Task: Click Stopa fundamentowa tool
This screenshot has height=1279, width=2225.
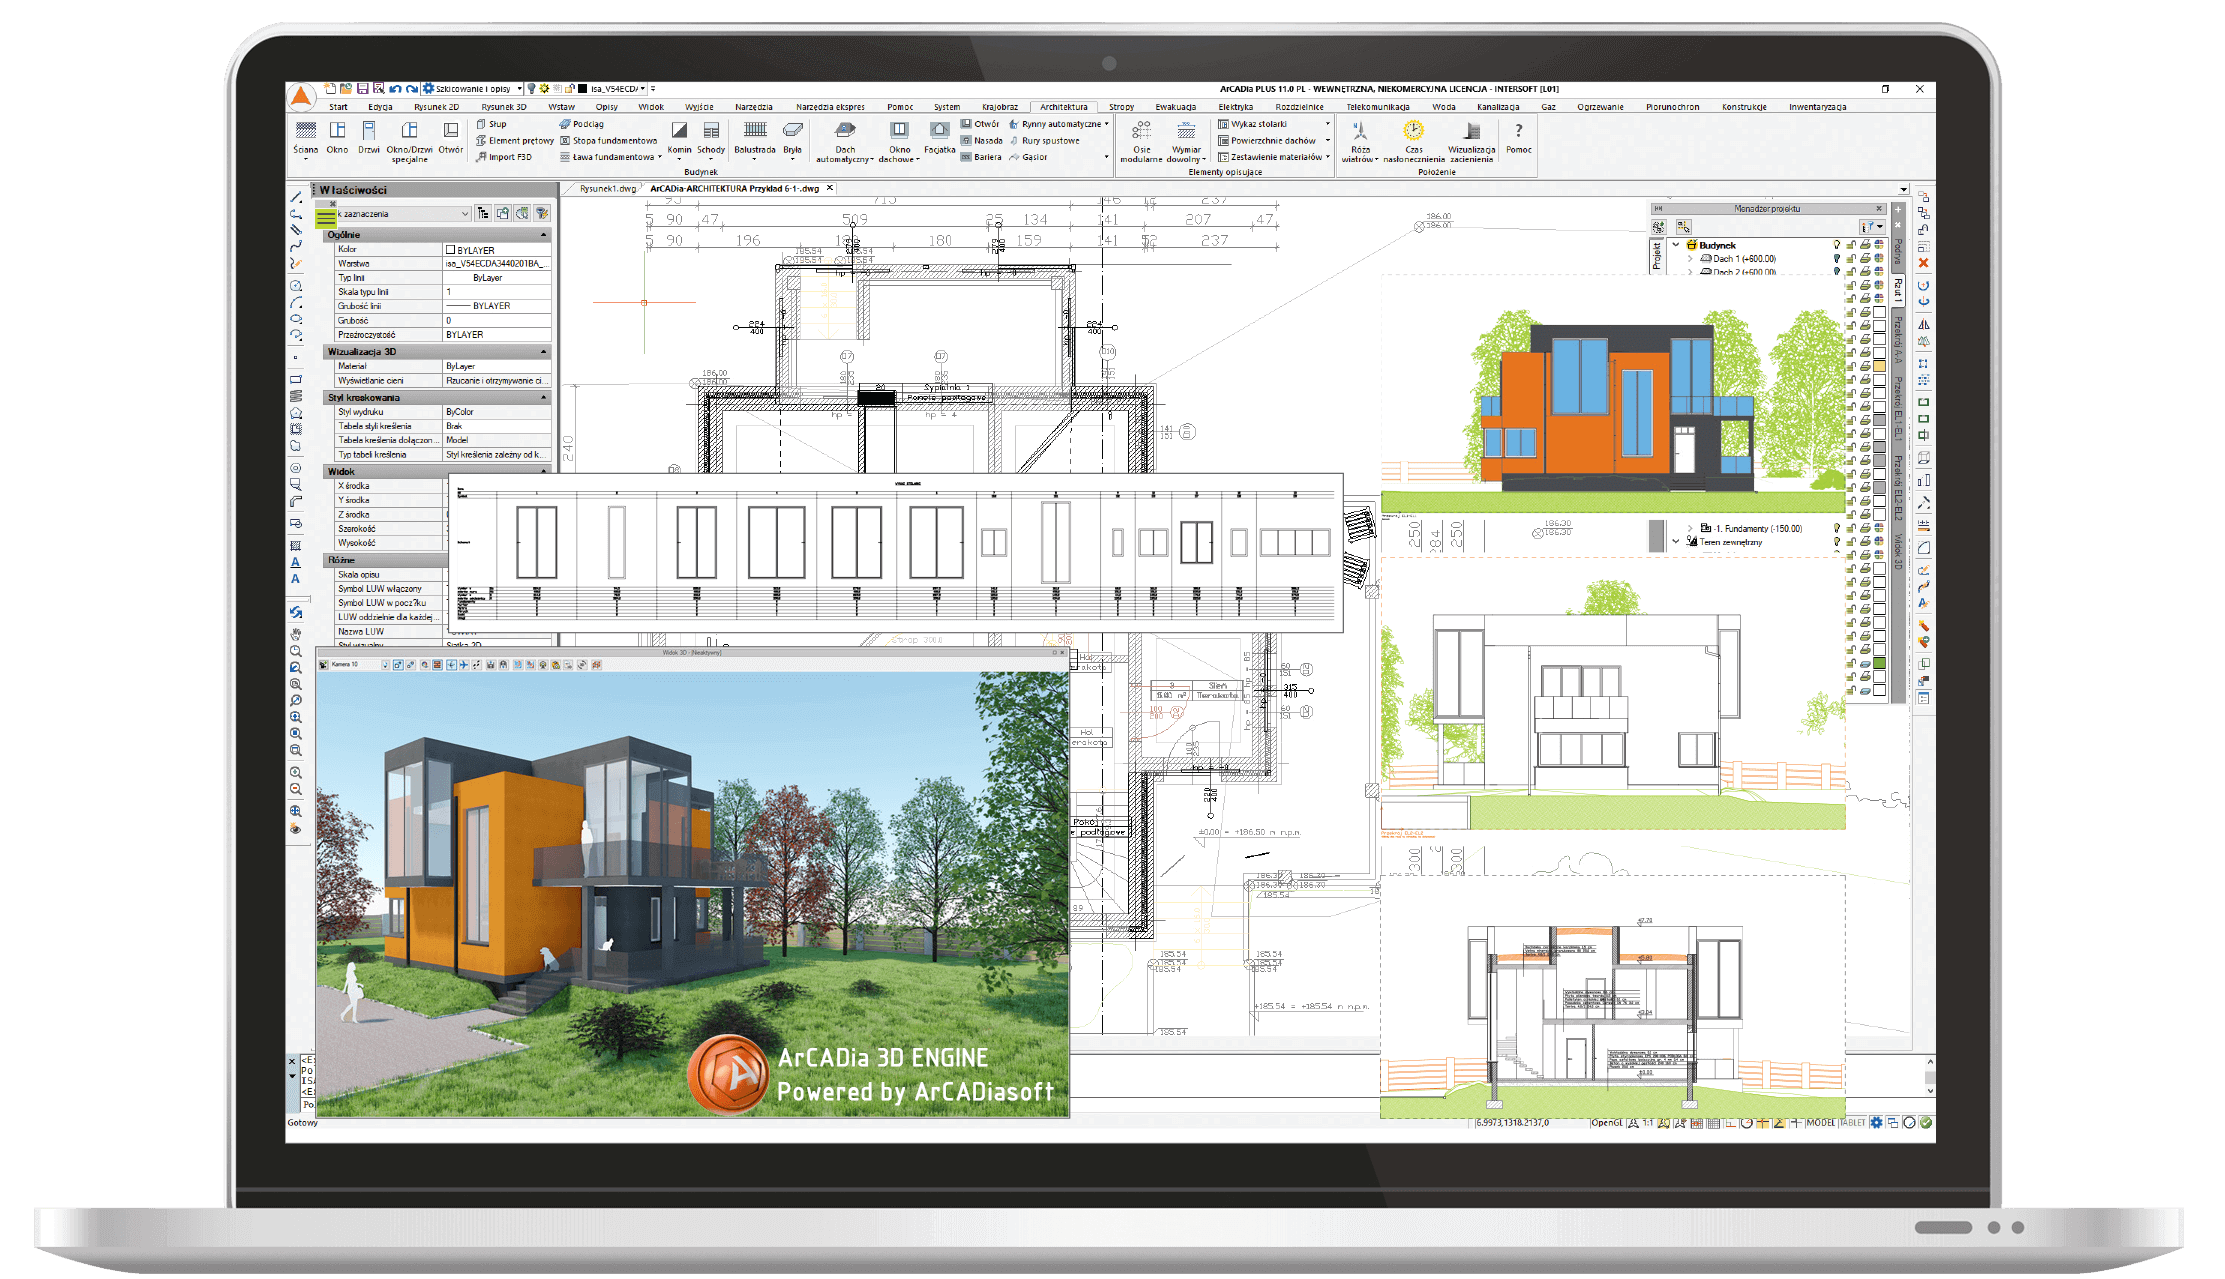Action: point(608,141)
